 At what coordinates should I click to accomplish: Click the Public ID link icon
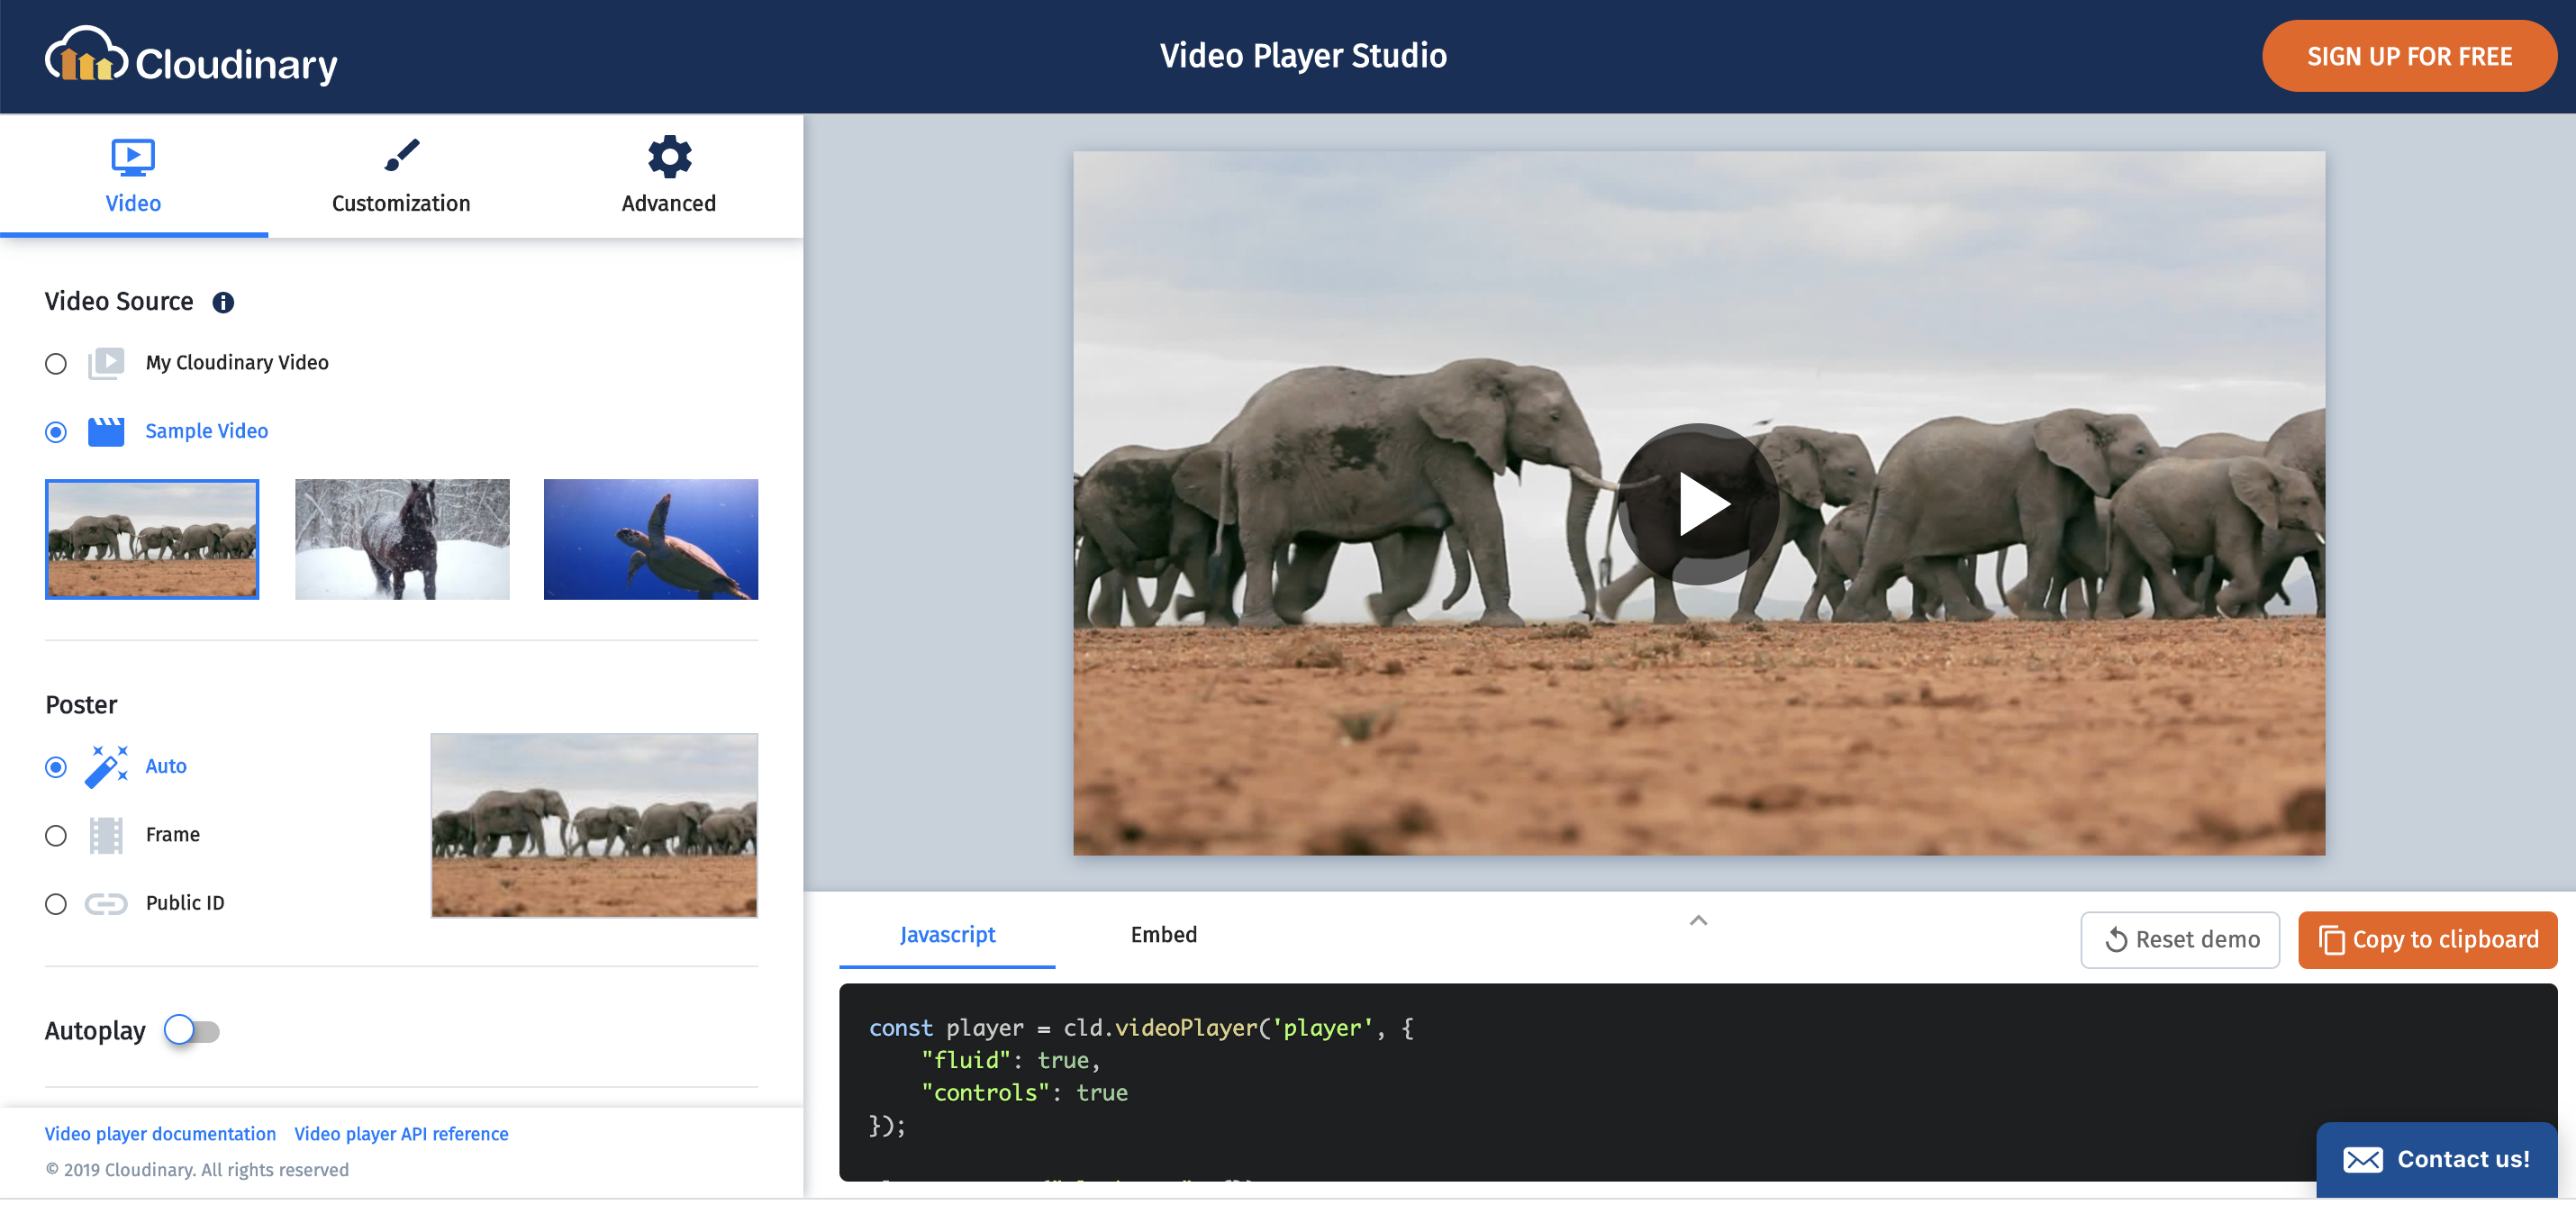point(106,902)
